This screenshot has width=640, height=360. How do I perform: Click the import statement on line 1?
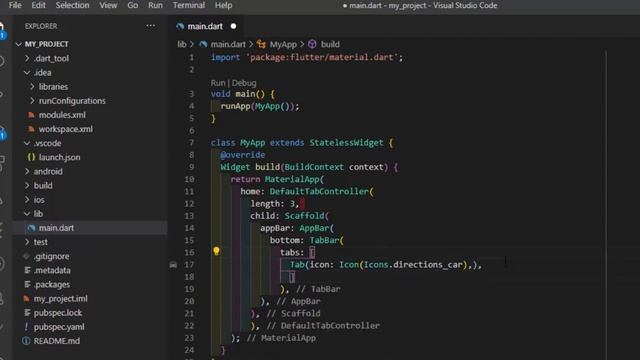307,58
